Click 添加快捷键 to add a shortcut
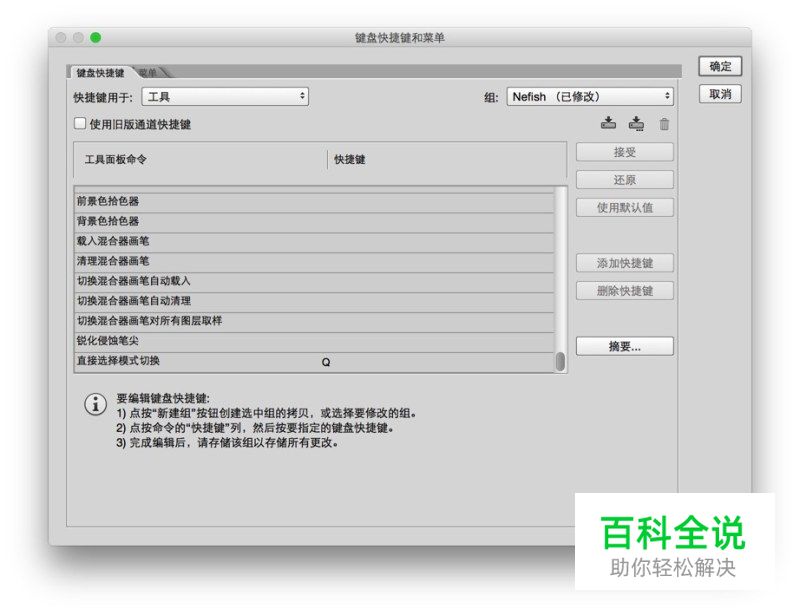The width and height of the screenshot is (800, 615). [624, 263]
